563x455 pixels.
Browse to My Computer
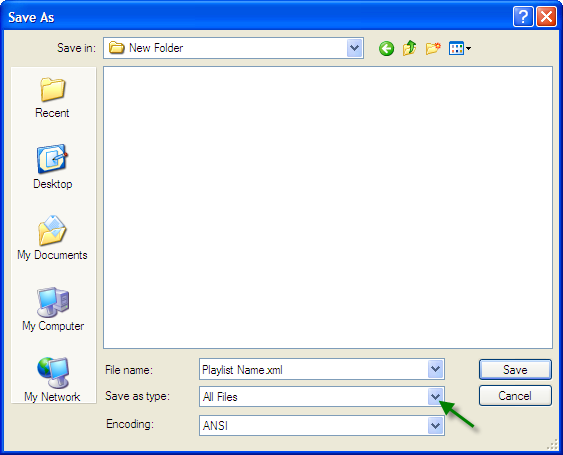coord(53,309)
